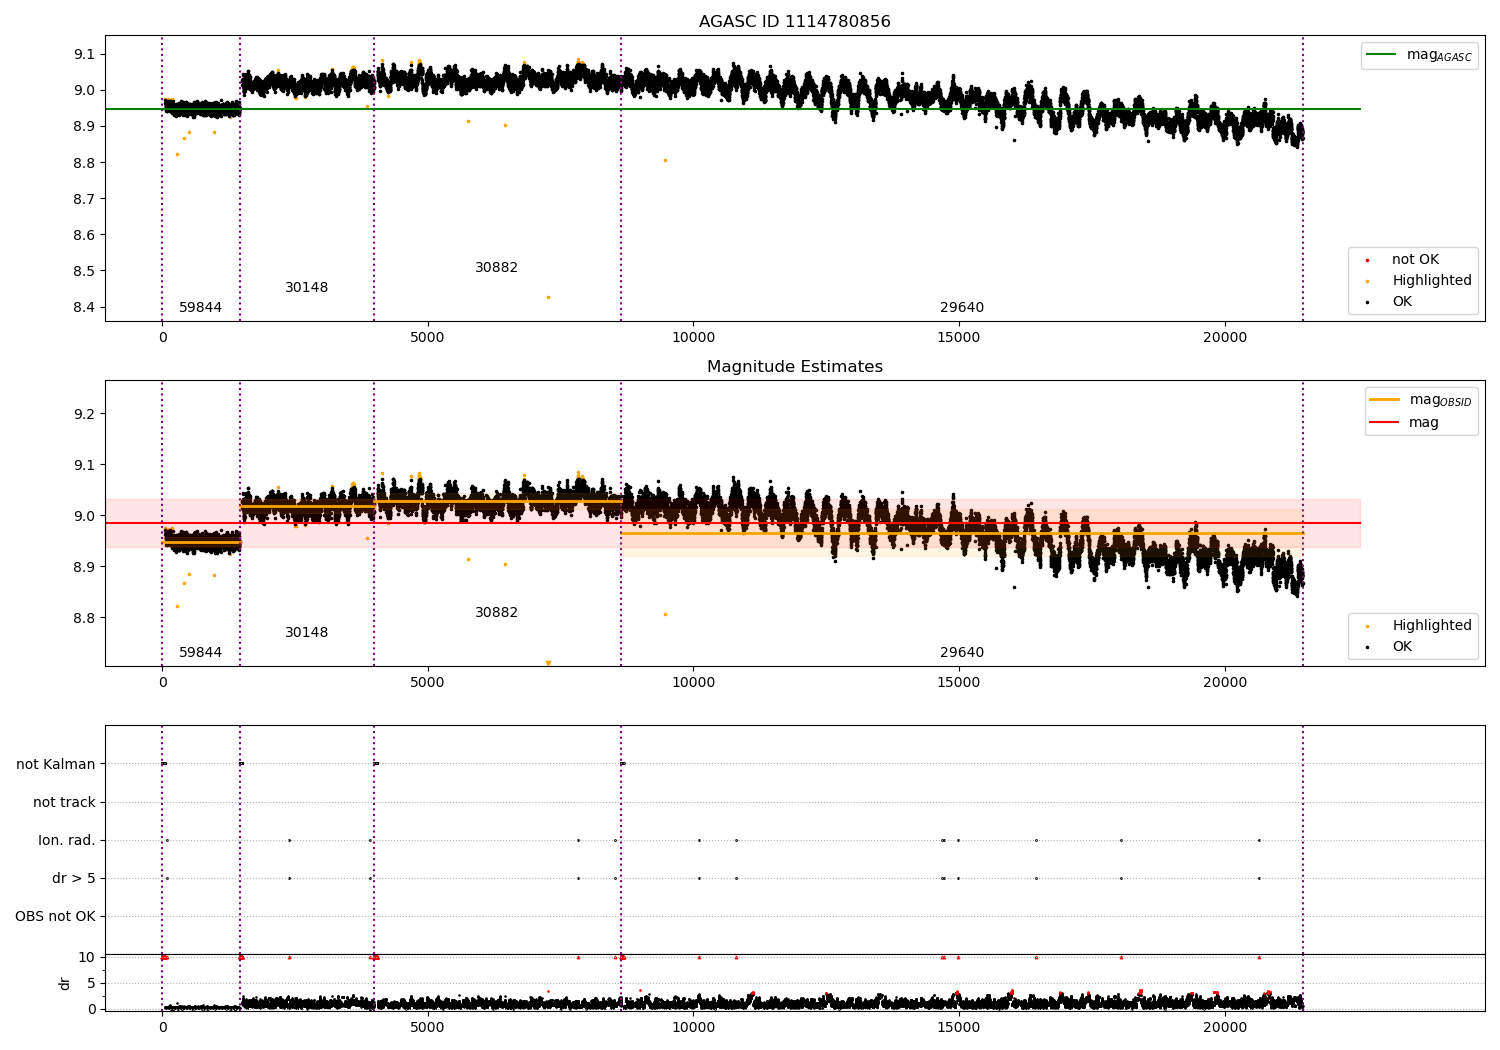Click the 10000 x-tick of Magnitude Estimates plot
This screenshot has width=1500, height=1050.
(693, 682)
